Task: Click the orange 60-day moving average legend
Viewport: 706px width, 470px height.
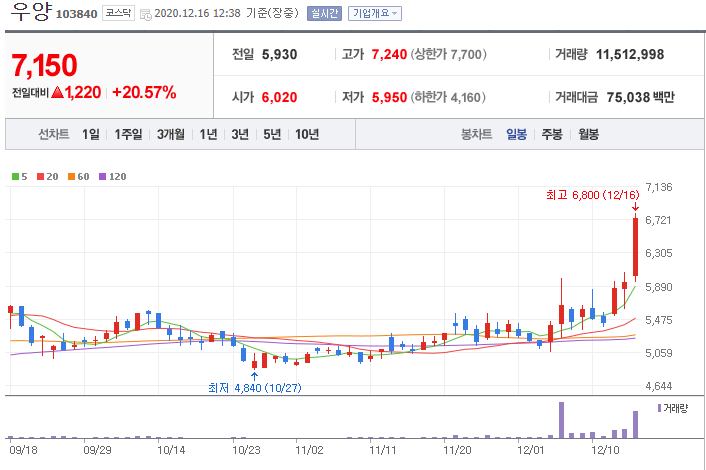Action: pyautogui.click(x=78, y=176)
